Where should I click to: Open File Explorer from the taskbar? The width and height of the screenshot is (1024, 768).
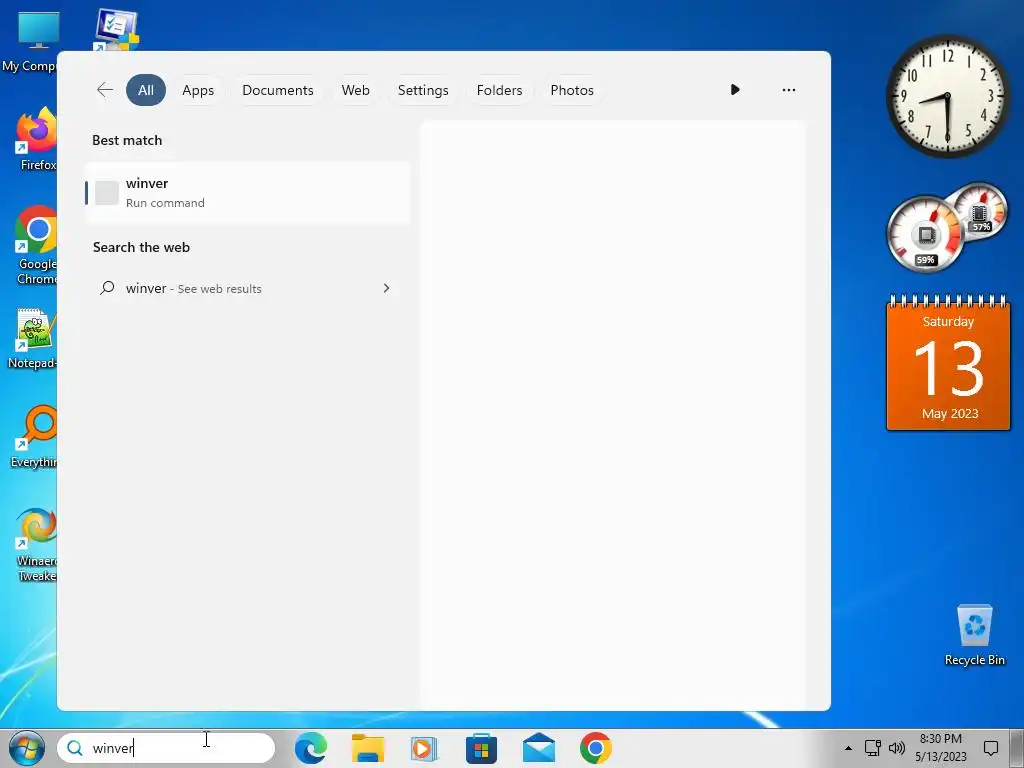368,748
